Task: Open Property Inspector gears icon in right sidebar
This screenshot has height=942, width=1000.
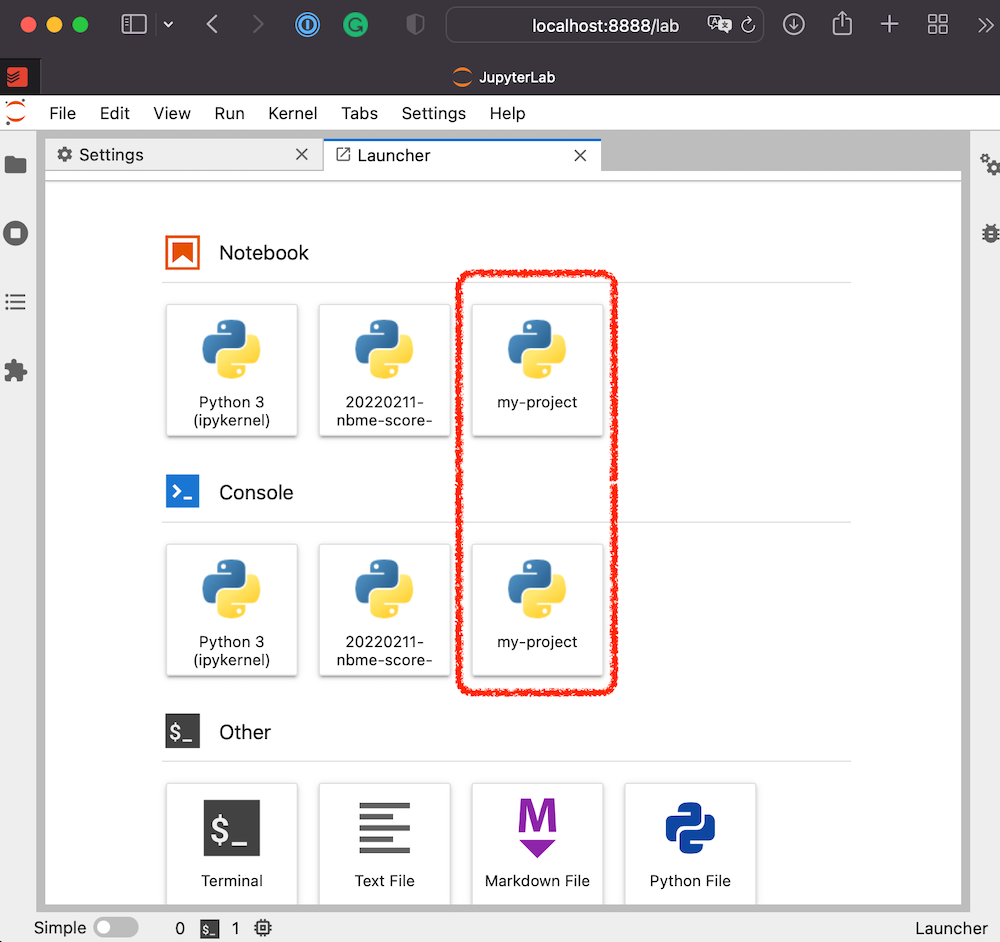Action: 989,165
